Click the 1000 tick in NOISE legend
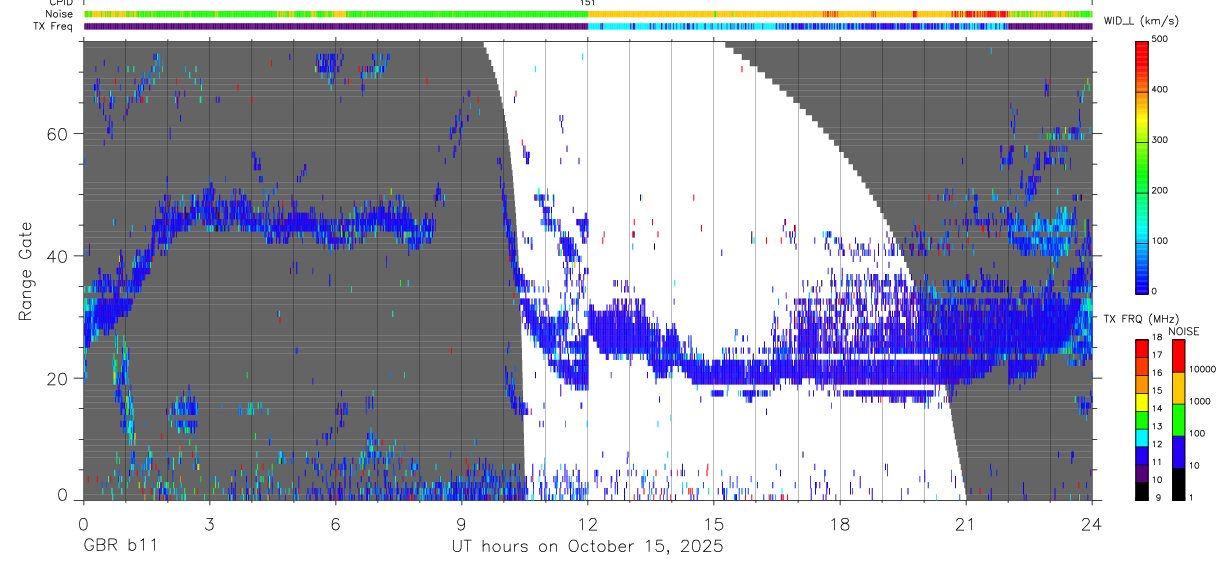This screenshot has height=567, width=1228. pos(1199,401)
